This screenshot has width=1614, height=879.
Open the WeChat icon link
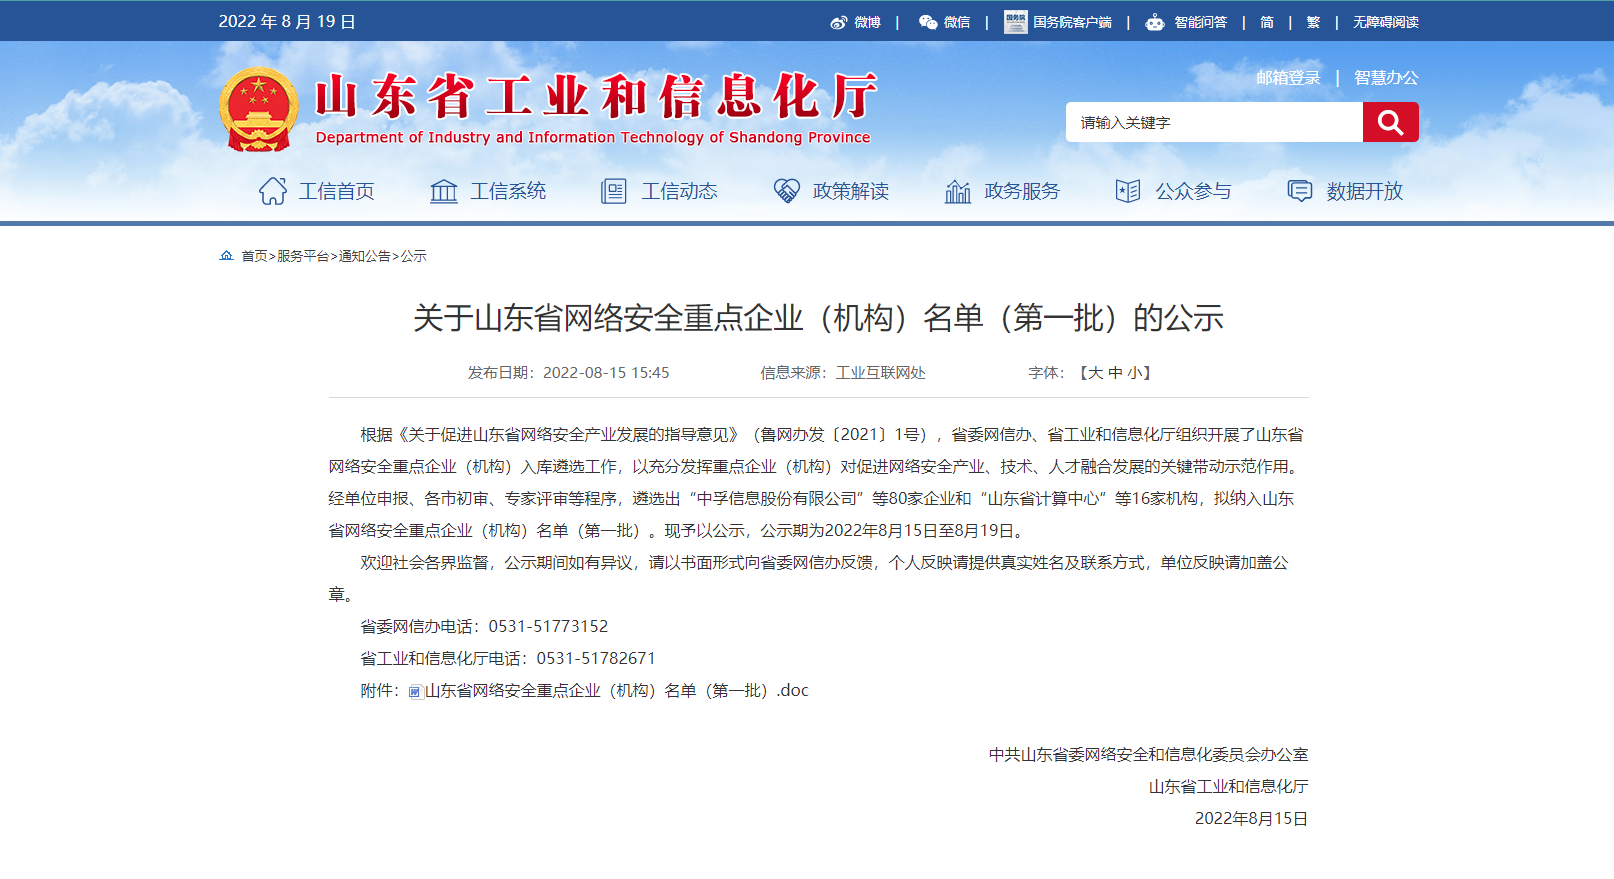[x=928, y=22]
